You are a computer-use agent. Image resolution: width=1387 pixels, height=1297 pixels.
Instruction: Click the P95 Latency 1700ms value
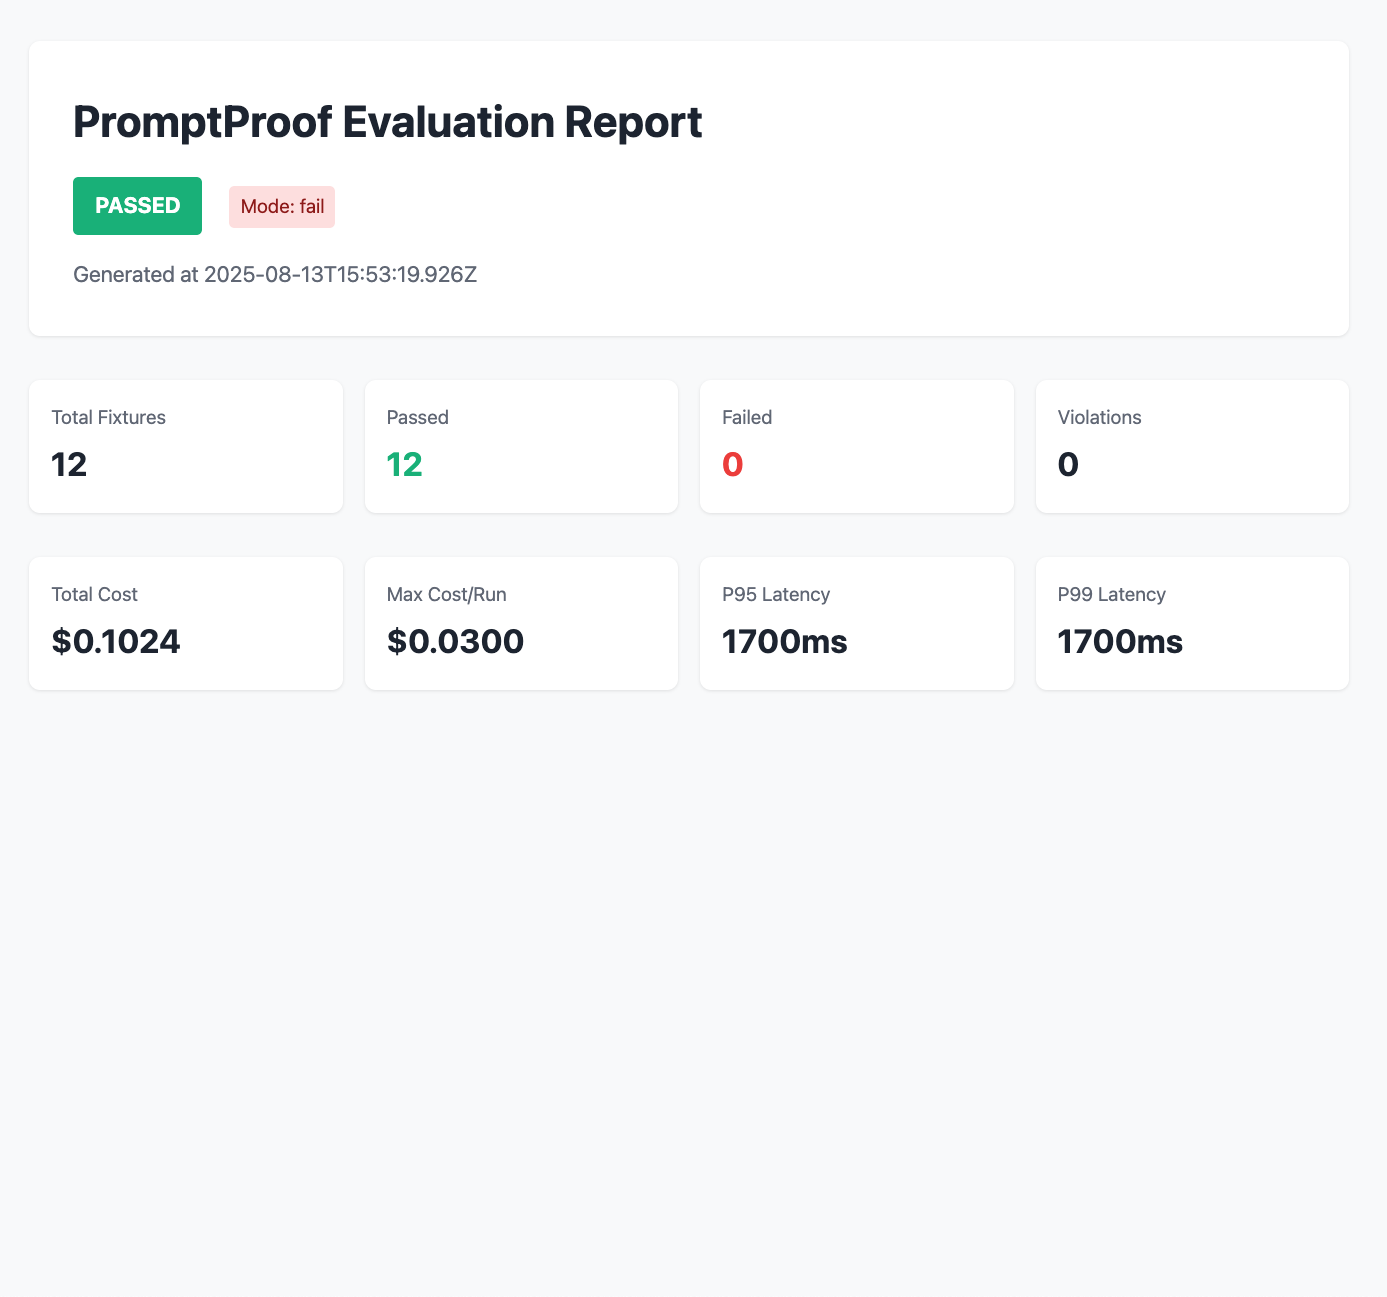click(784, 642)
